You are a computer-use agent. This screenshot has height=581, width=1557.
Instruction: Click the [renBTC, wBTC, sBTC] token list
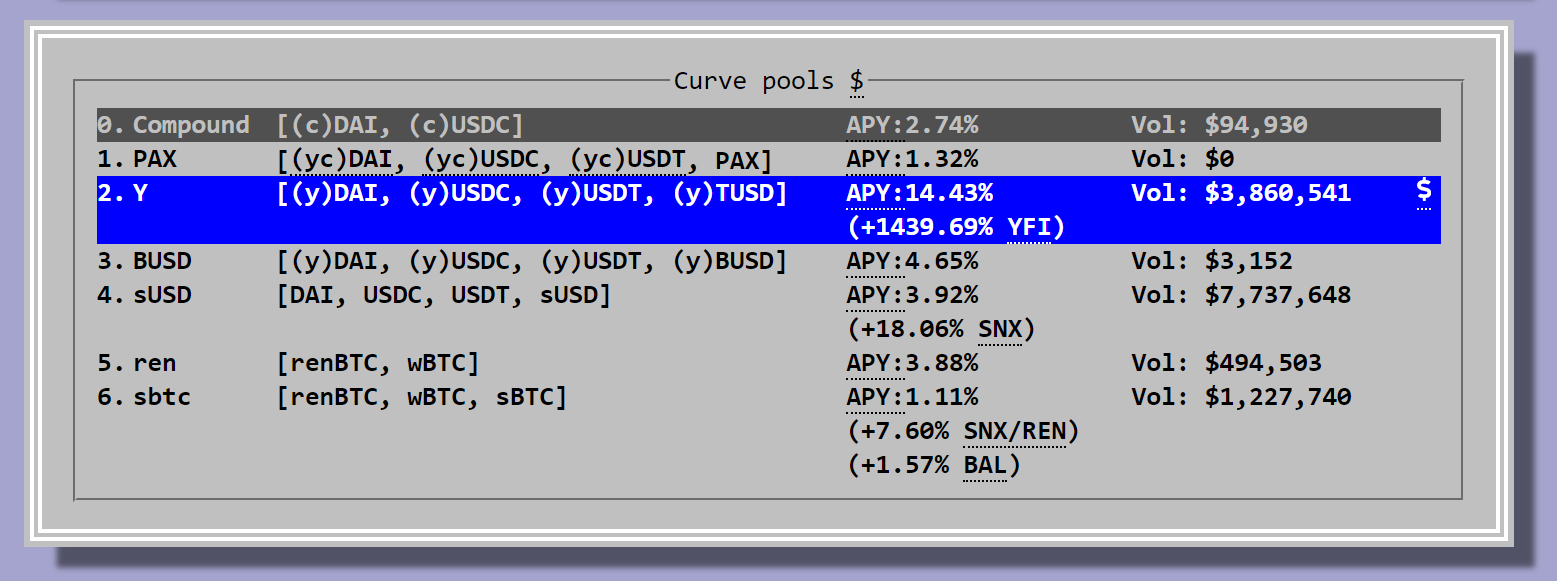(x=421, y=397)
